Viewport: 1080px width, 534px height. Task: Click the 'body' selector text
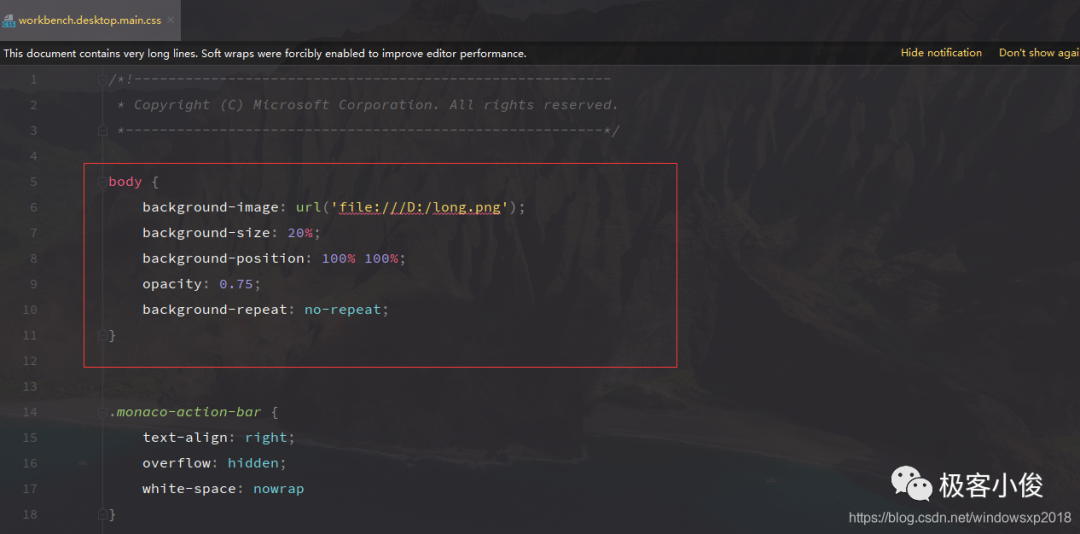pos(125,182)
